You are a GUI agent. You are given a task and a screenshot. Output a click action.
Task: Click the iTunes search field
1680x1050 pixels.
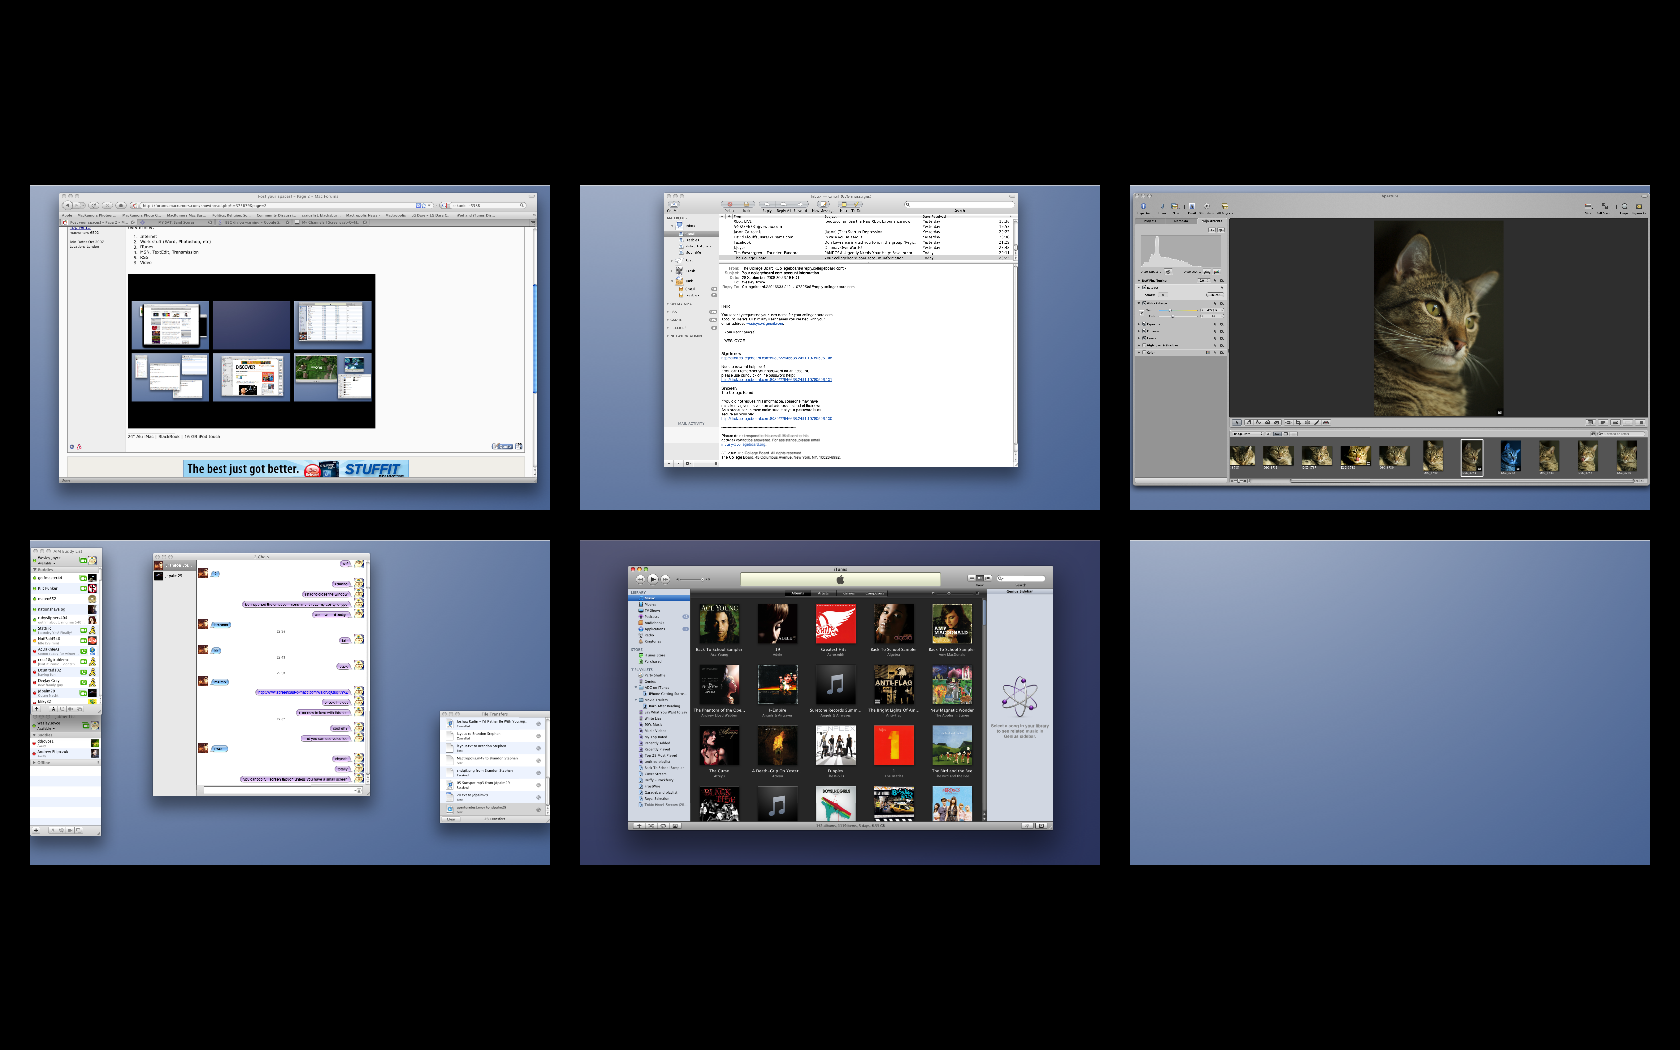1021,578
